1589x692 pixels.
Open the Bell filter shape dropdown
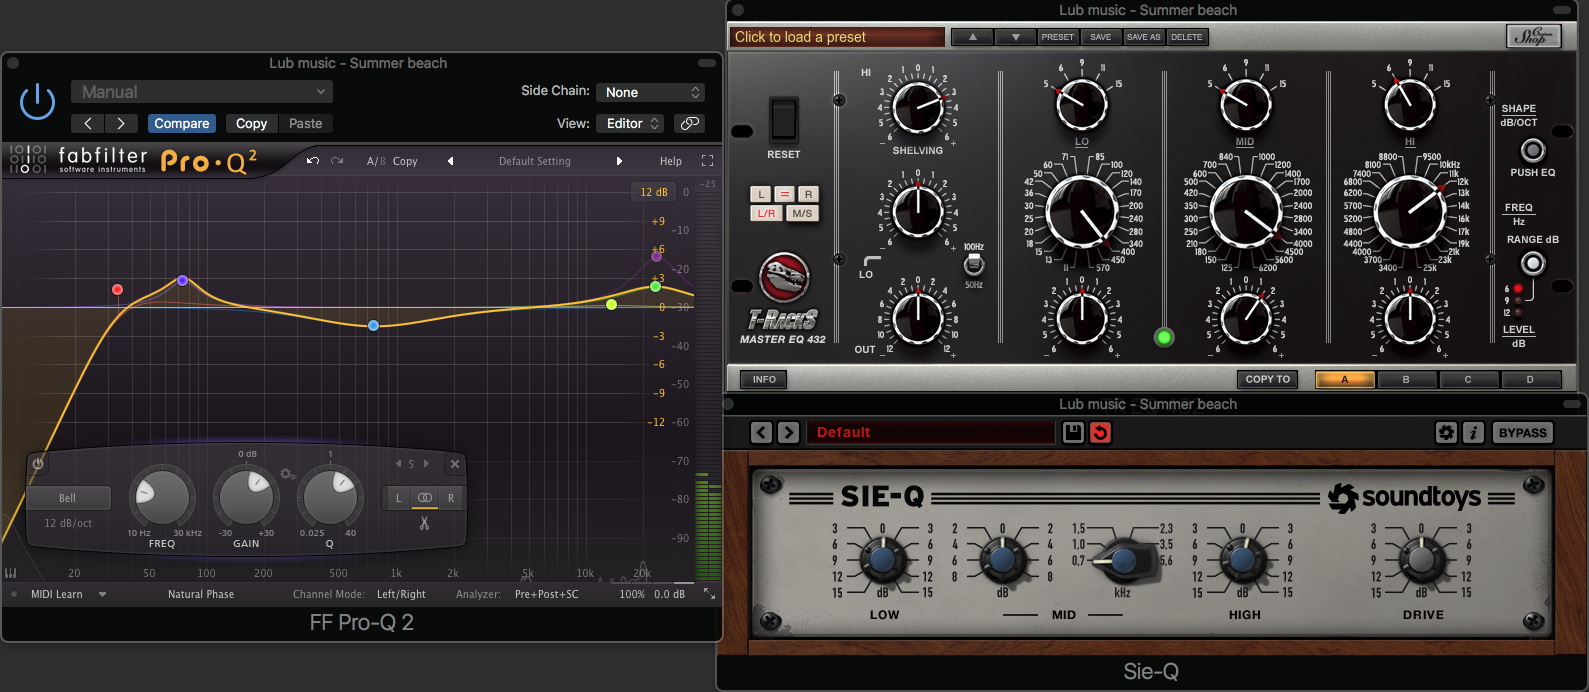coord(67,498)
